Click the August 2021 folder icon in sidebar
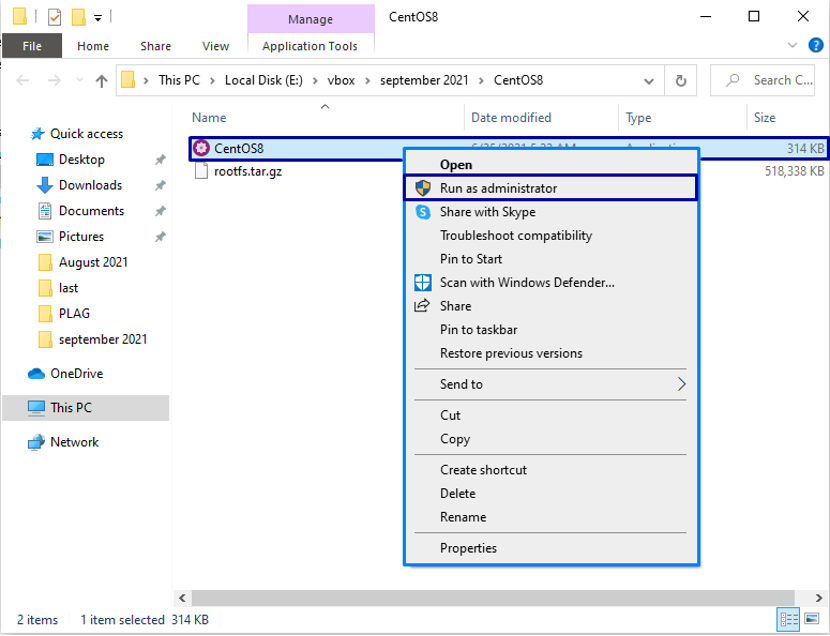830x636 pixels. [x=46, y=262]
